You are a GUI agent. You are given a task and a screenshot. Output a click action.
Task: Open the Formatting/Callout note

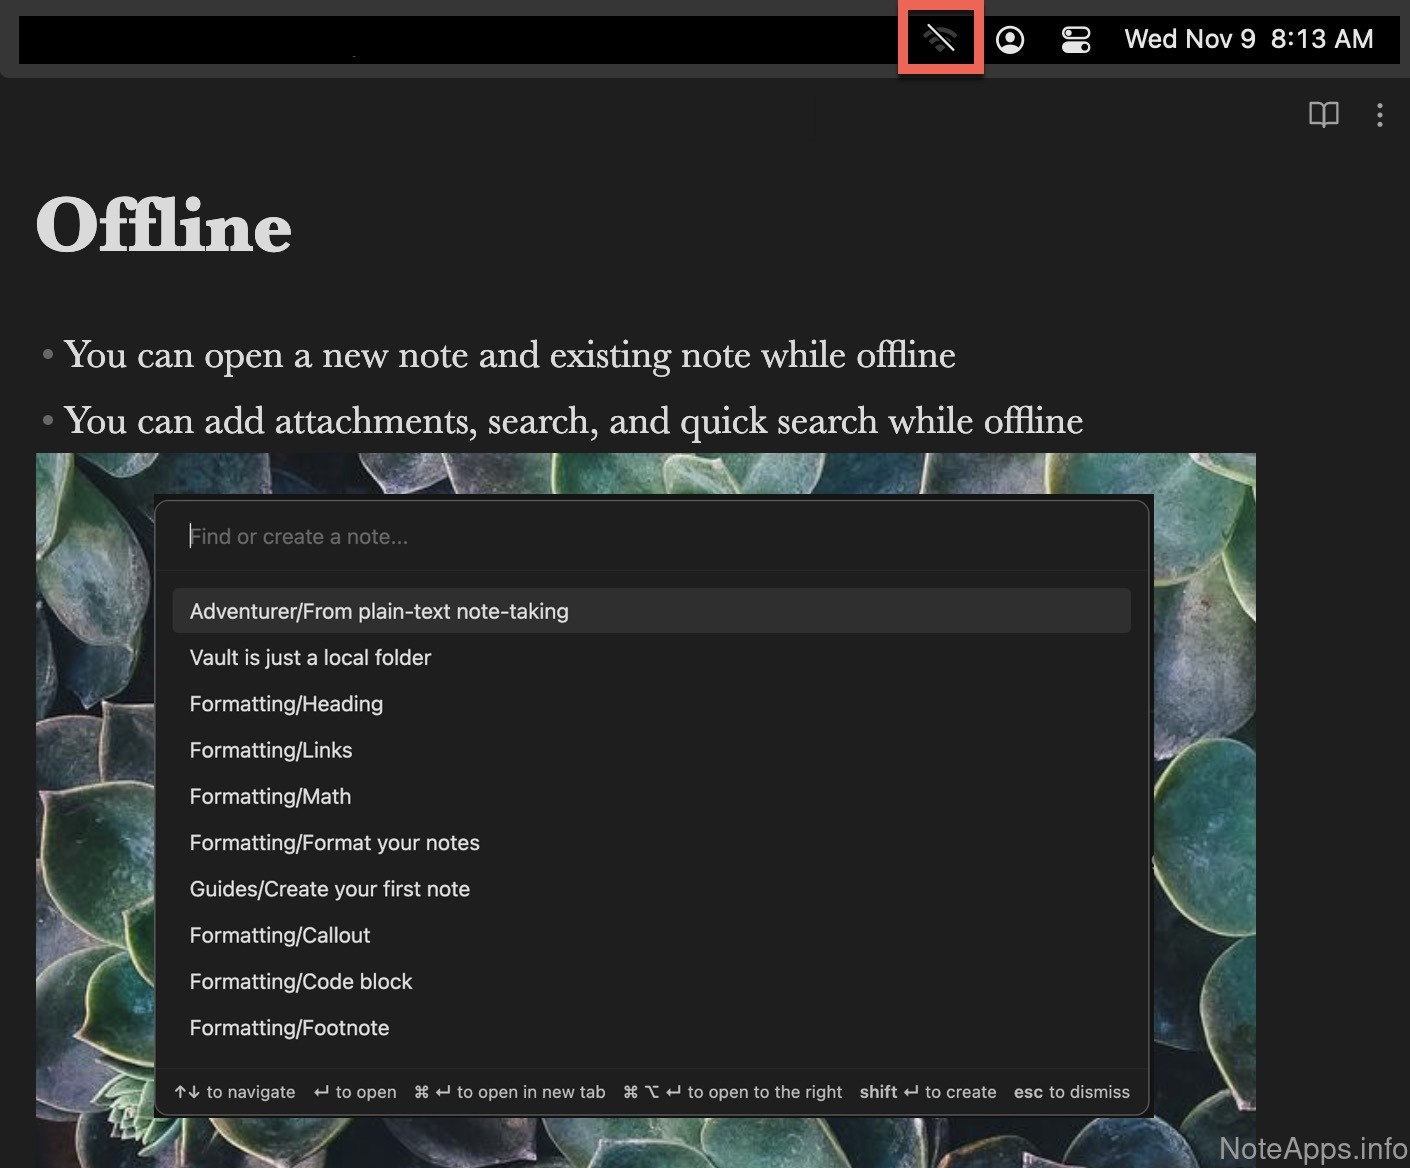click(280, 936)
